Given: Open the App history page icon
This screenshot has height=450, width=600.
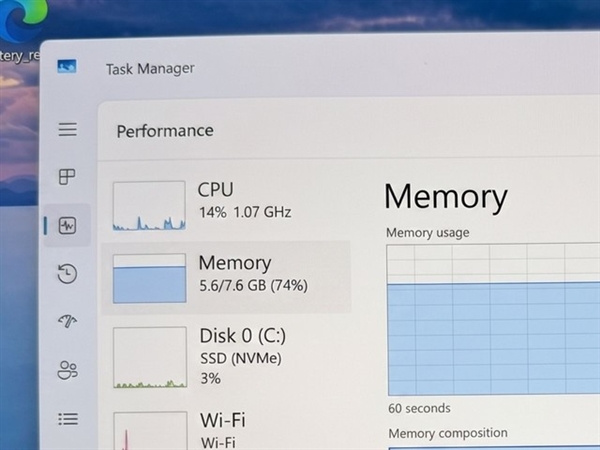Looking at the screenshot, I should (67, 274).
